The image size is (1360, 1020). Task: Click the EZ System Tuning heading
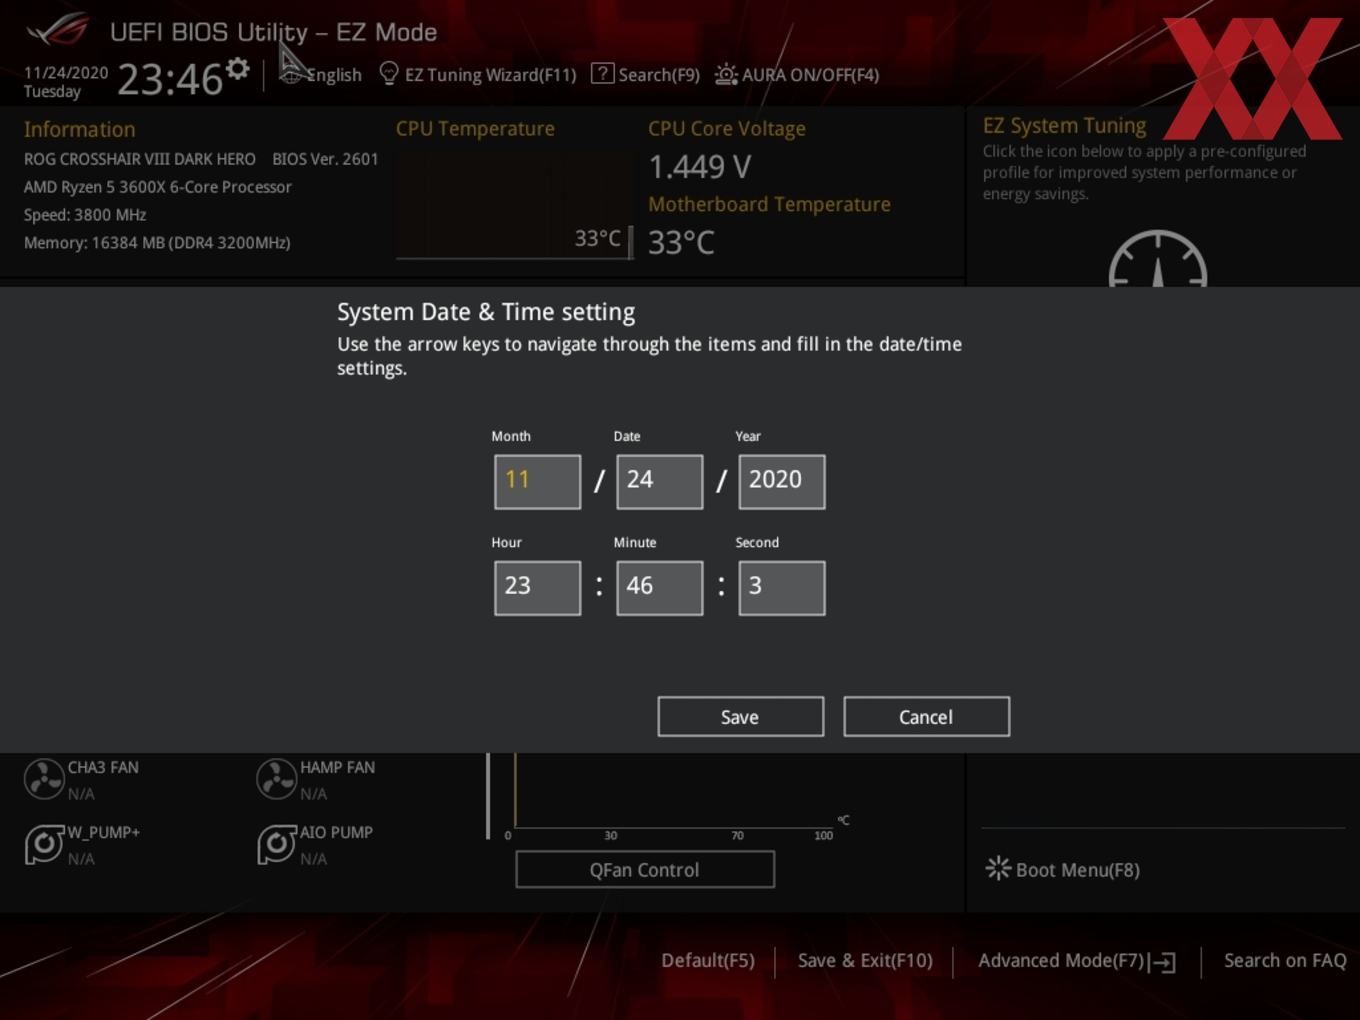(x=1064, y=126)
